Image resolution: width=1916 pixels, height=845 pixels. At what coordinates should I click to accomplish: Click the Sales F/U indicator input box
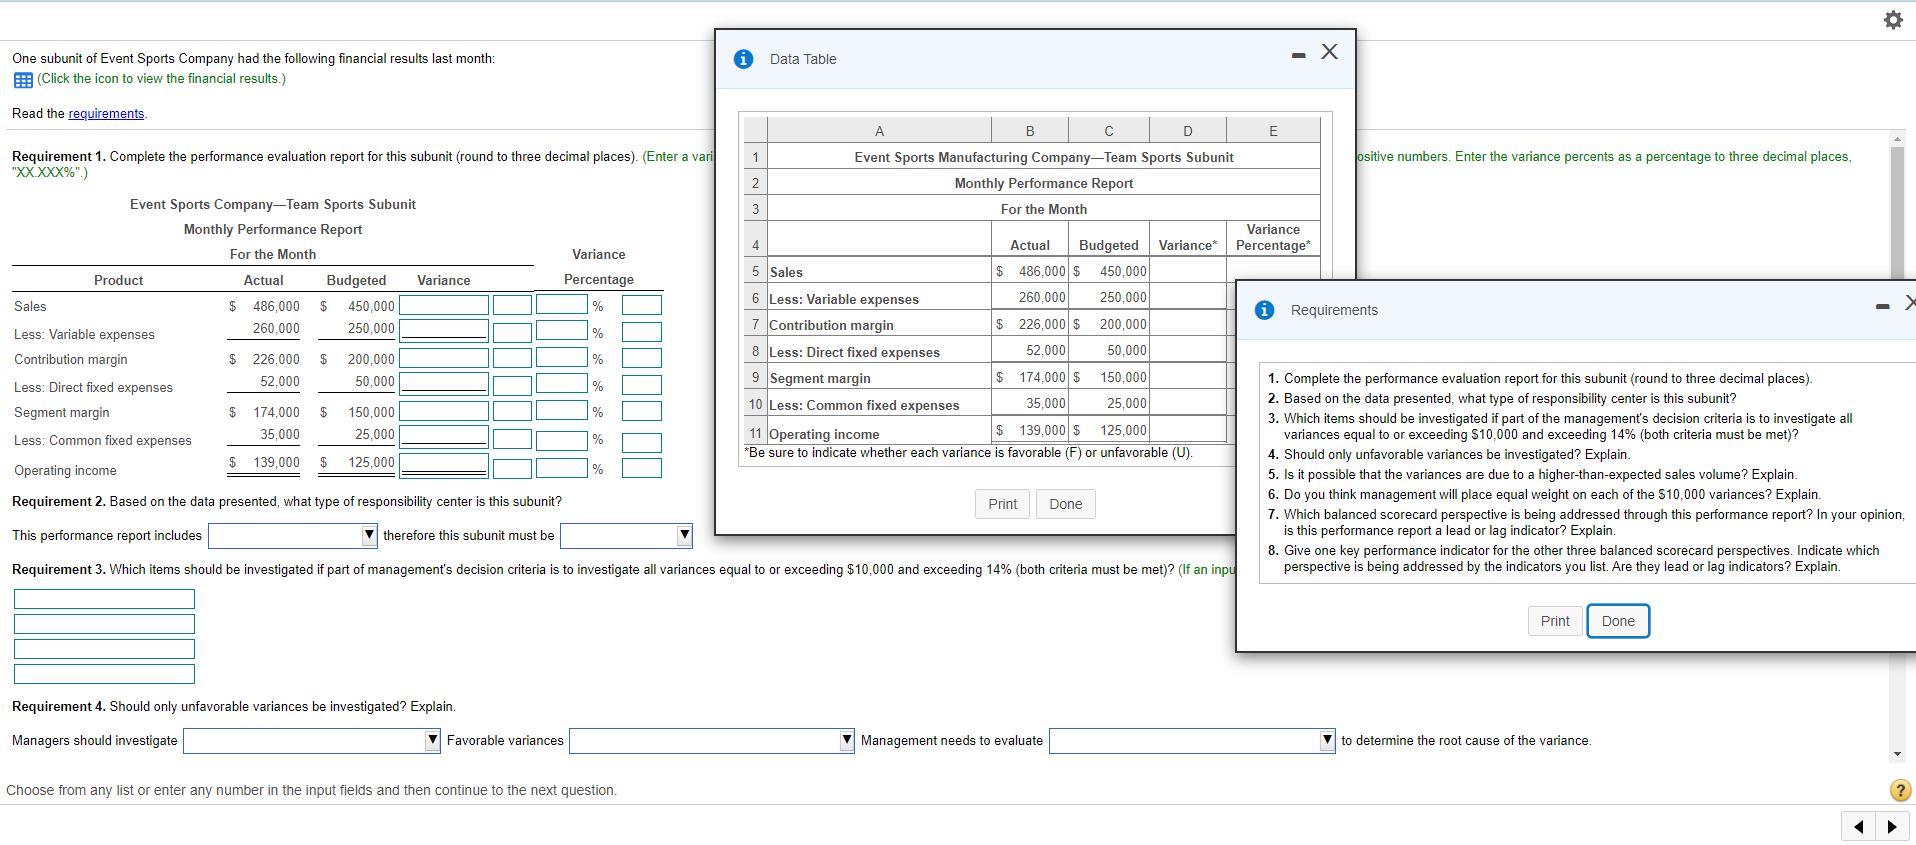[x=512, y=305]
